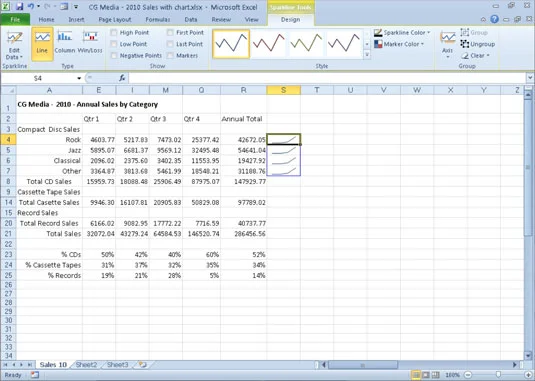This screenshot has height=381, width=535.
Task: Open the File tab
Action: (x=15, y=20)
